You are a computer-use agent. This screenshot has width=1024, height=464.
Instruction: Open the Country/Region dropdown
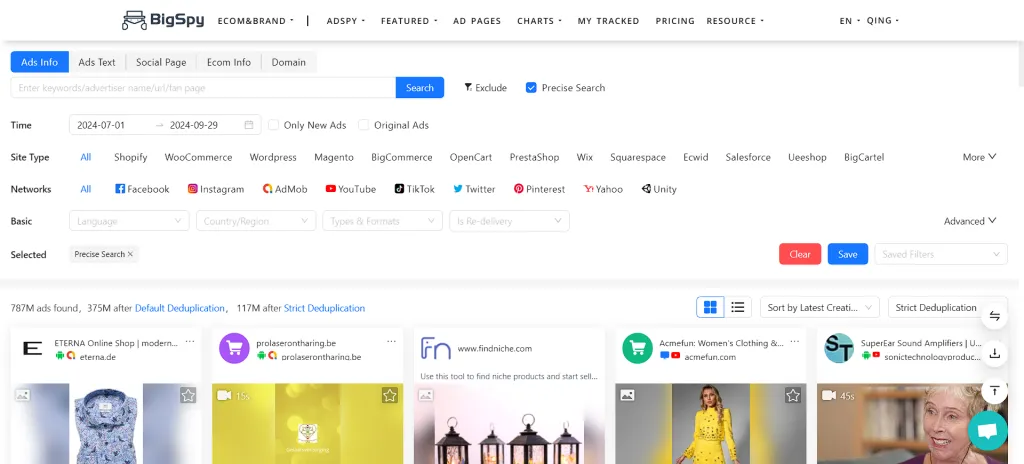click(x=255, y=221)
